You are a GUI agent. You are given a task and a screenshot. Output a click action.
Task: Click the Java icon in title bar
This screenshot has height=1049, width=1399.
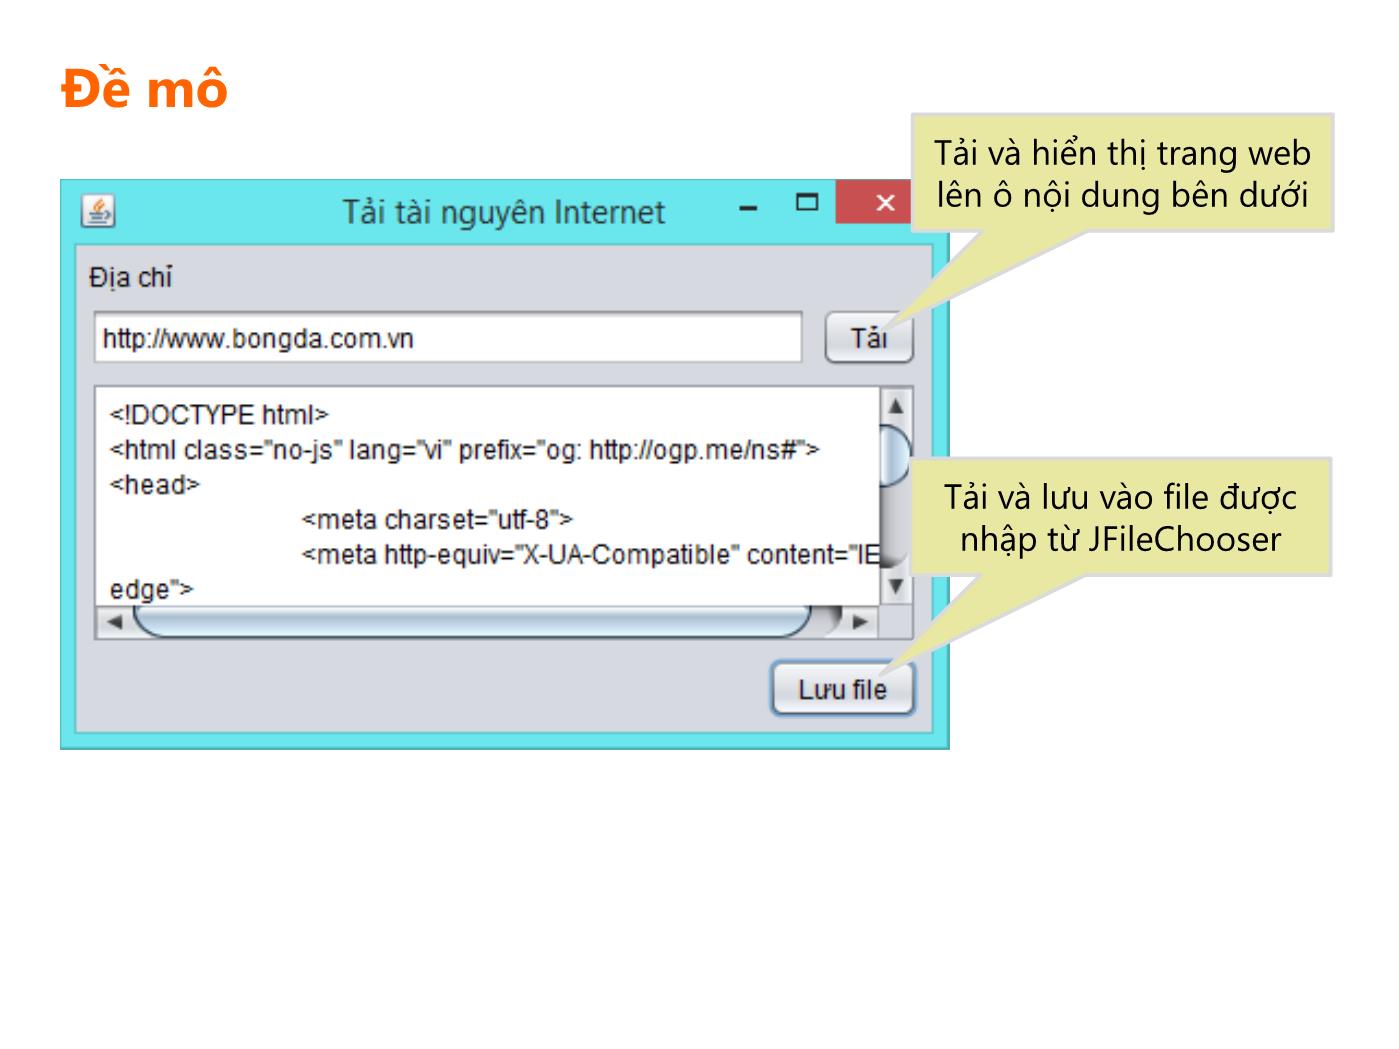point(98,211)
